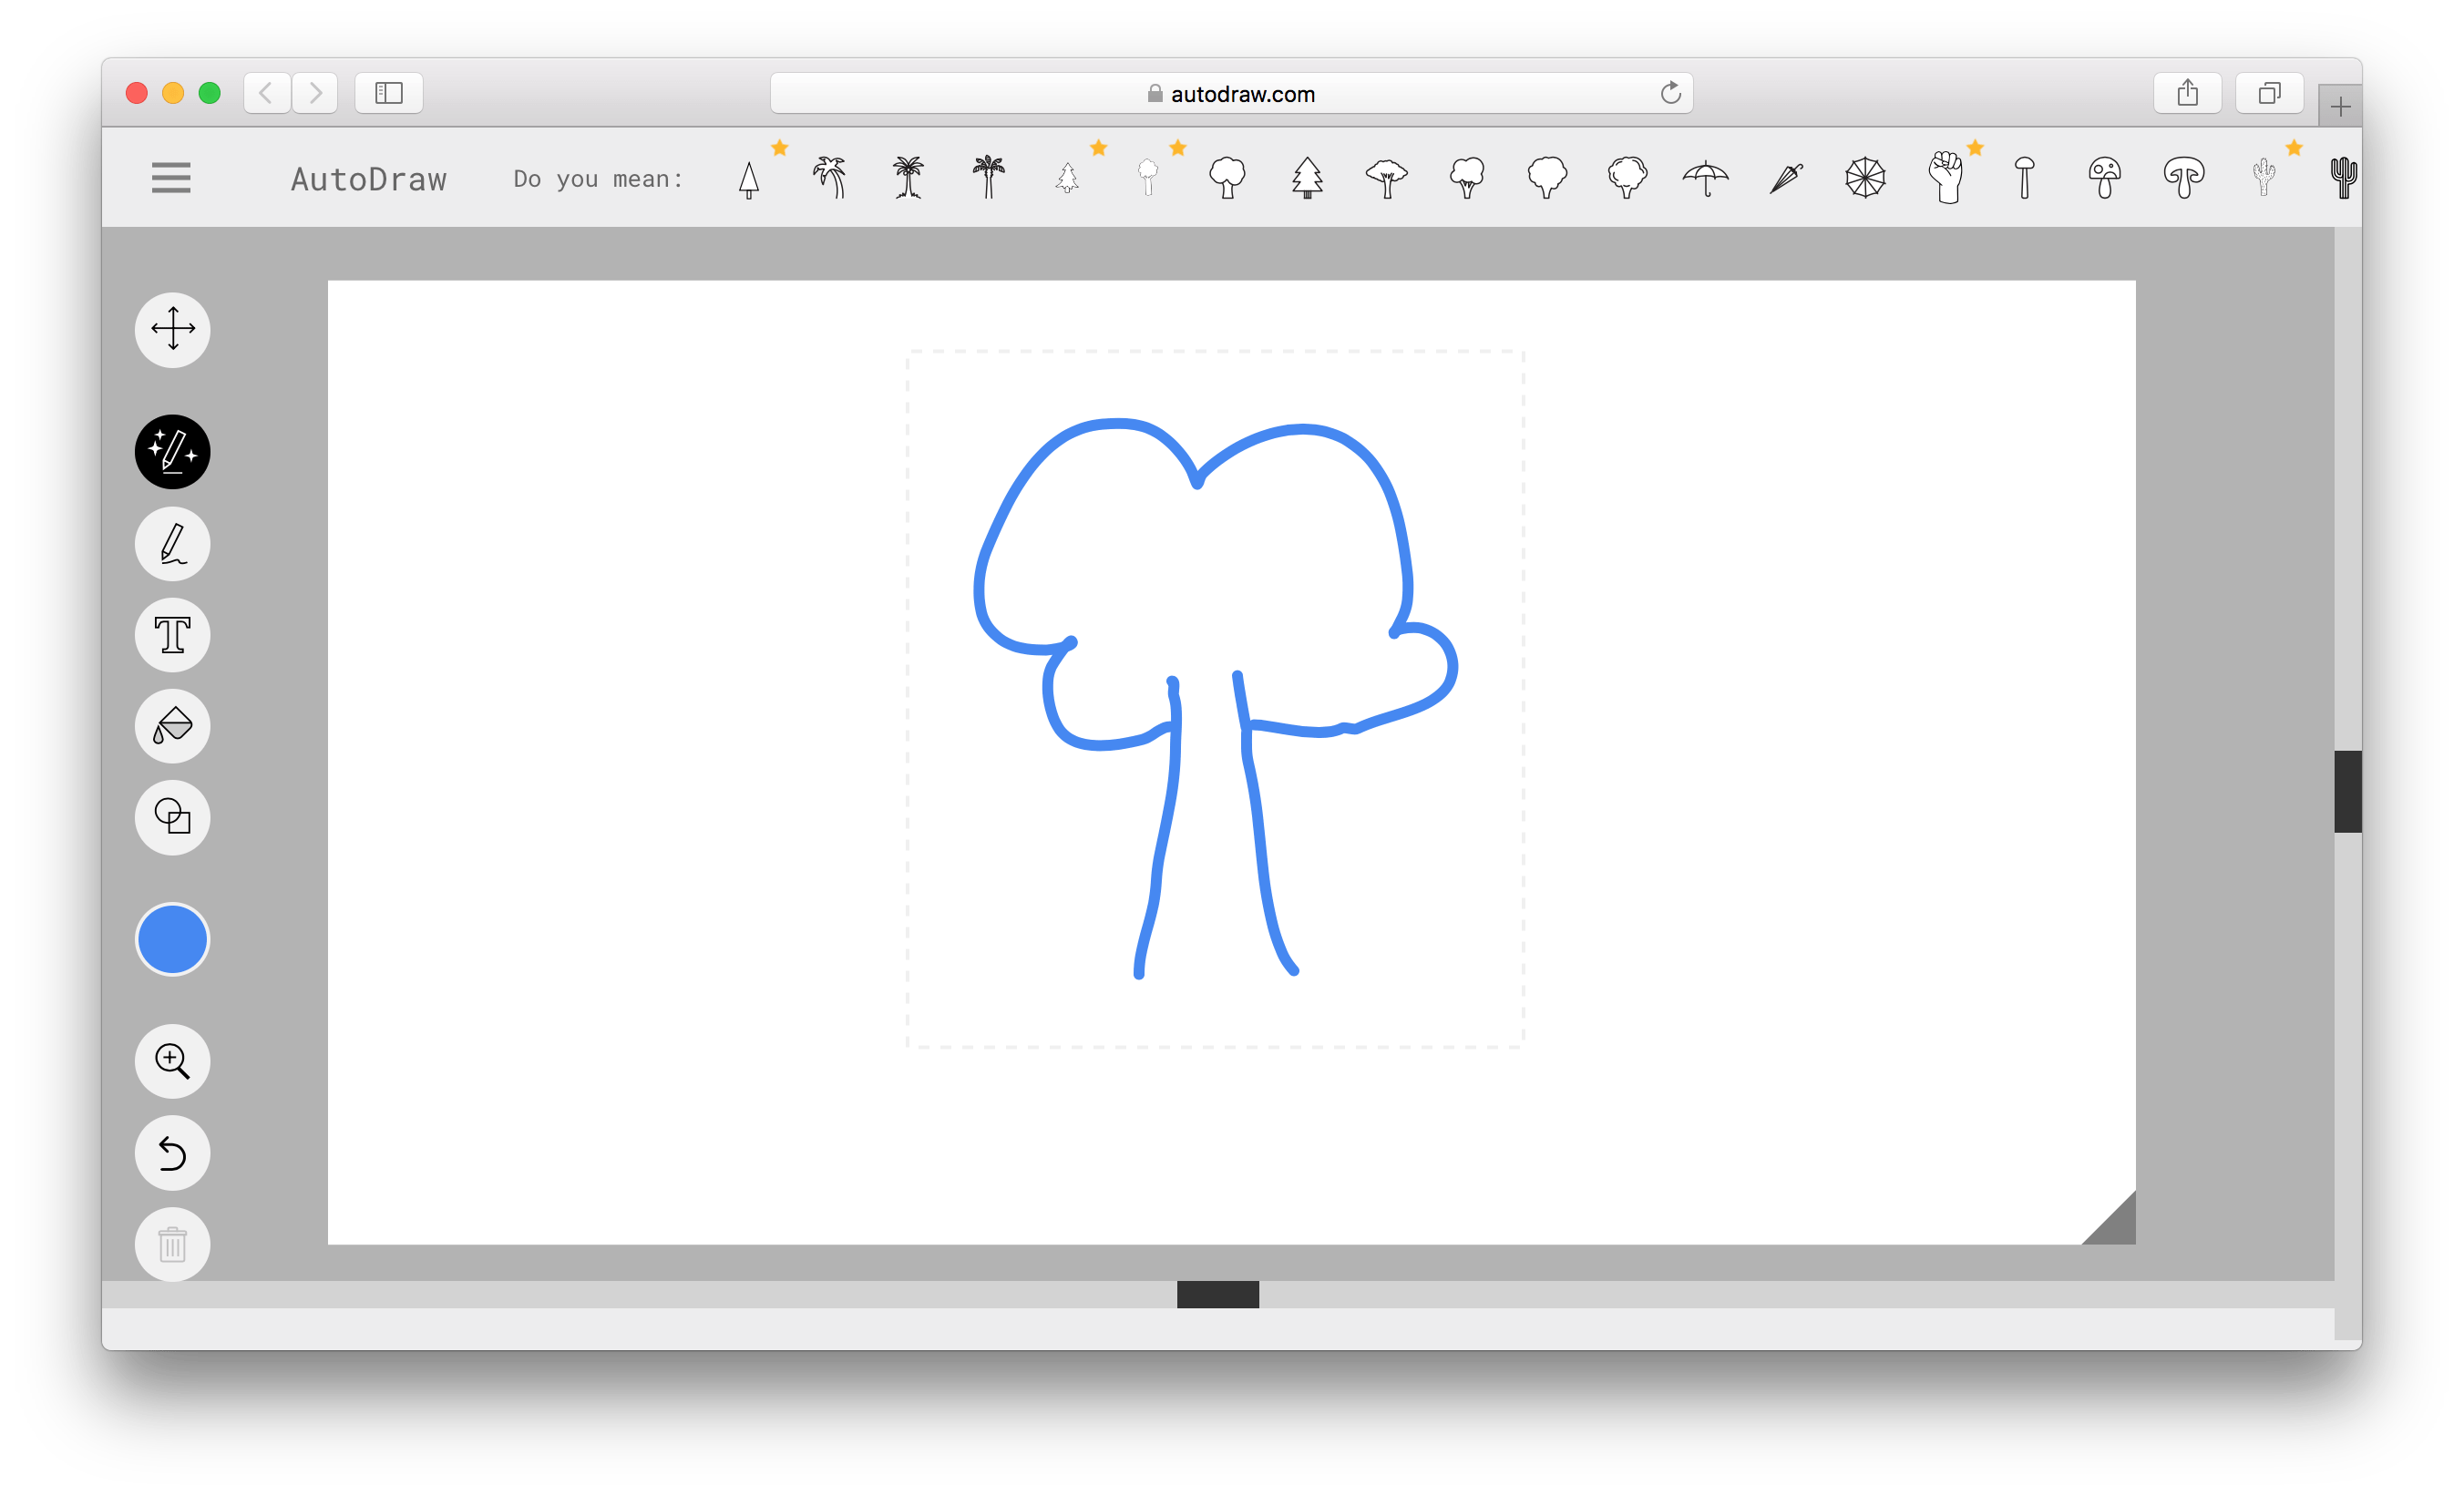Screen dimensions: 2464x1496
Task: Select the freehand Draw pencil tool
Action: pos(173,543)
